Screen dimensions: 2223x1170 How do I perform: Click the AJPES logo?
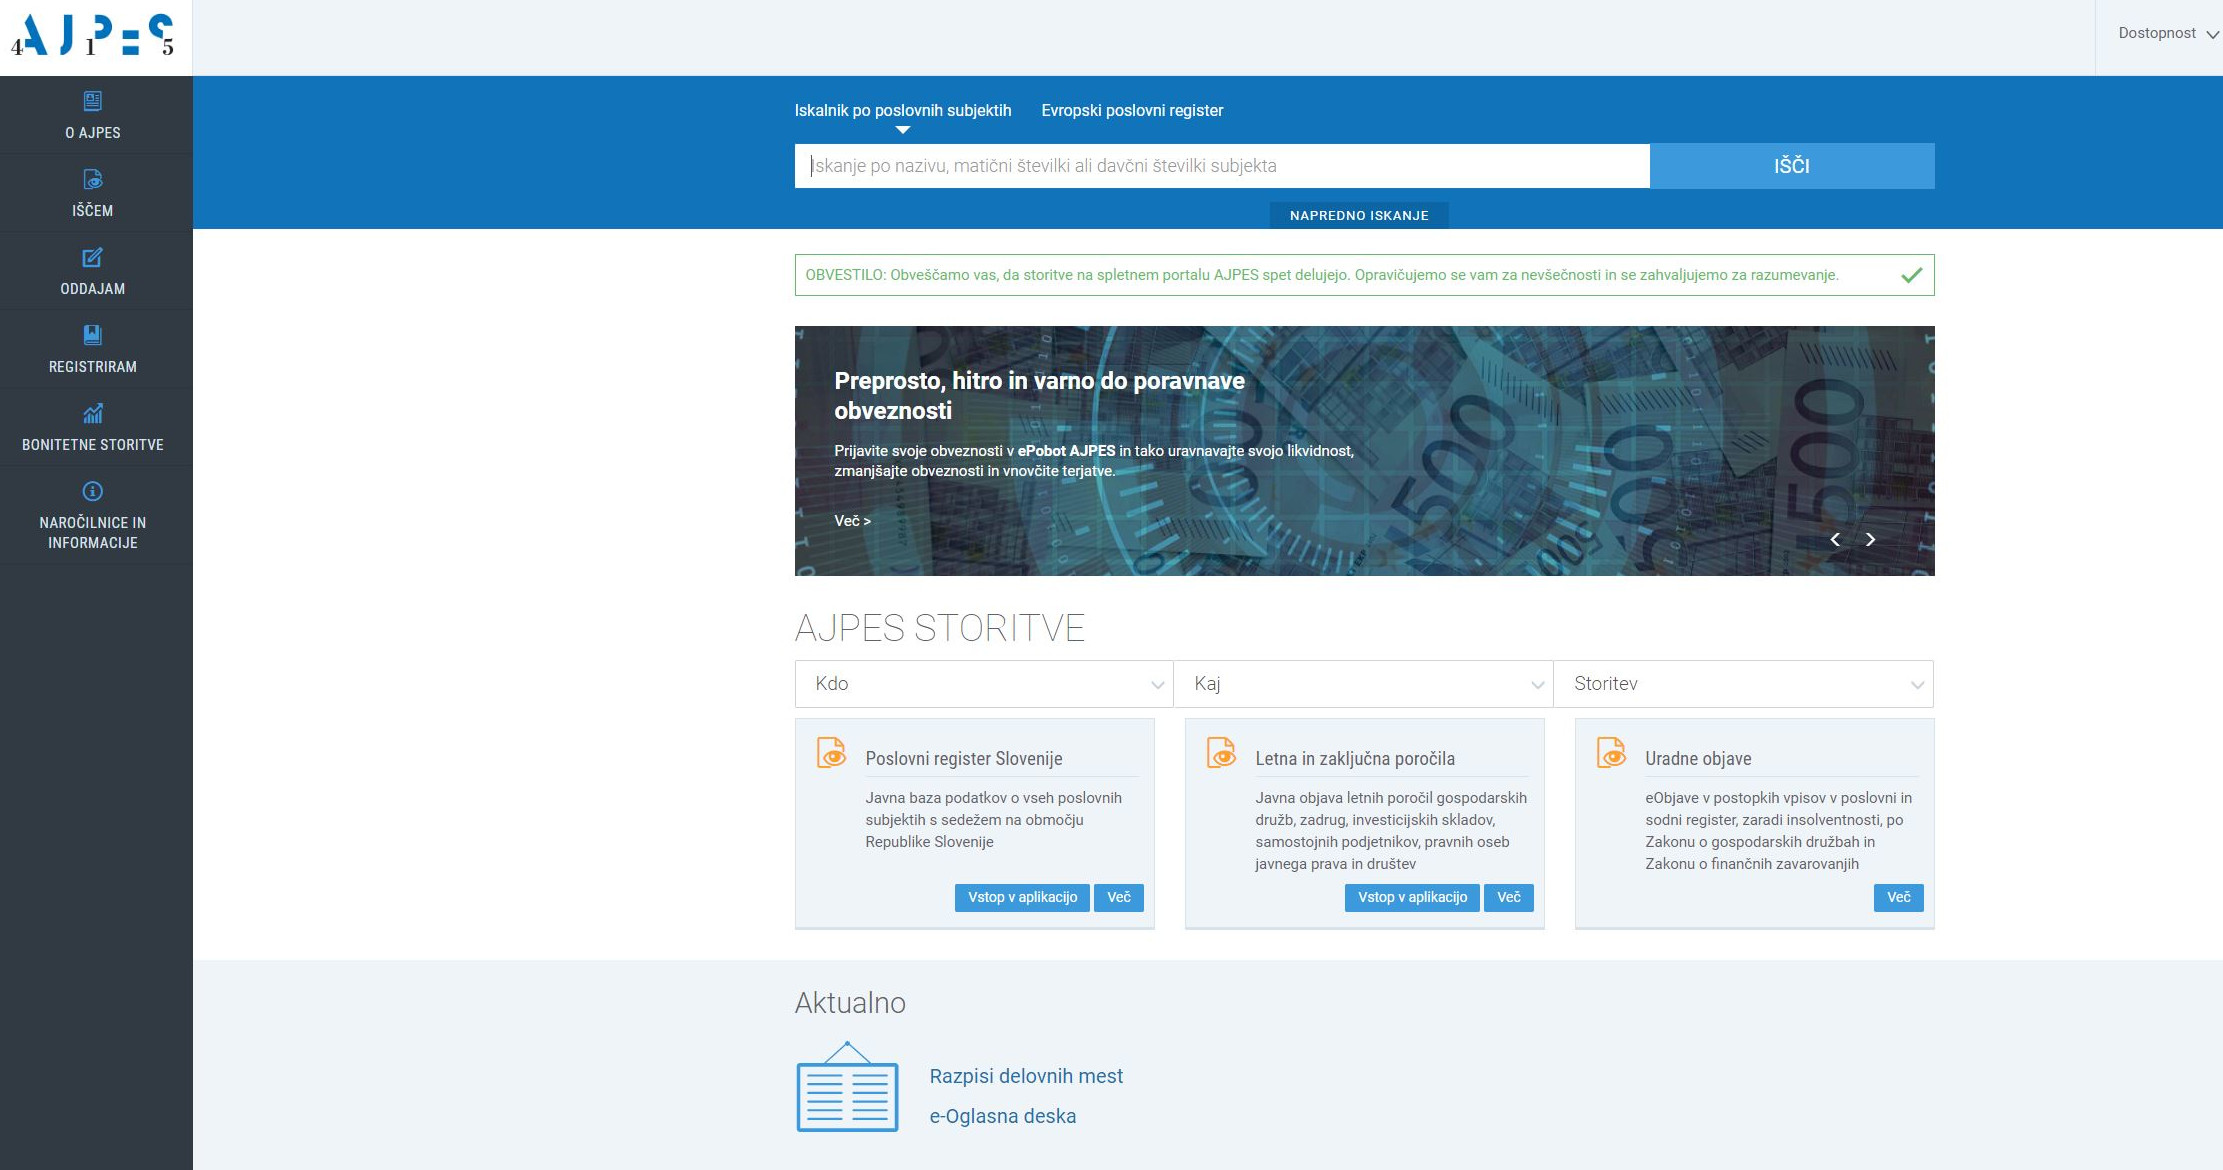pos(93,36)
